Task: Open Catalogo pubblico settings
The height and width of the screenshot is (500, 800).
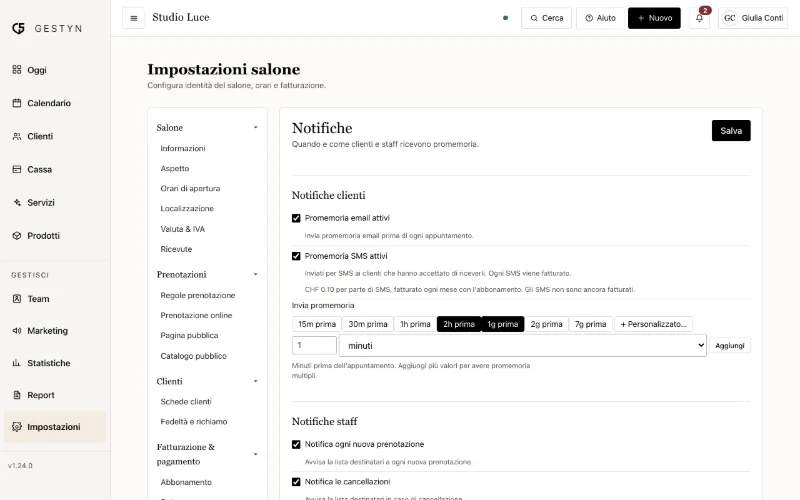Action: click(x=193, y=356)
